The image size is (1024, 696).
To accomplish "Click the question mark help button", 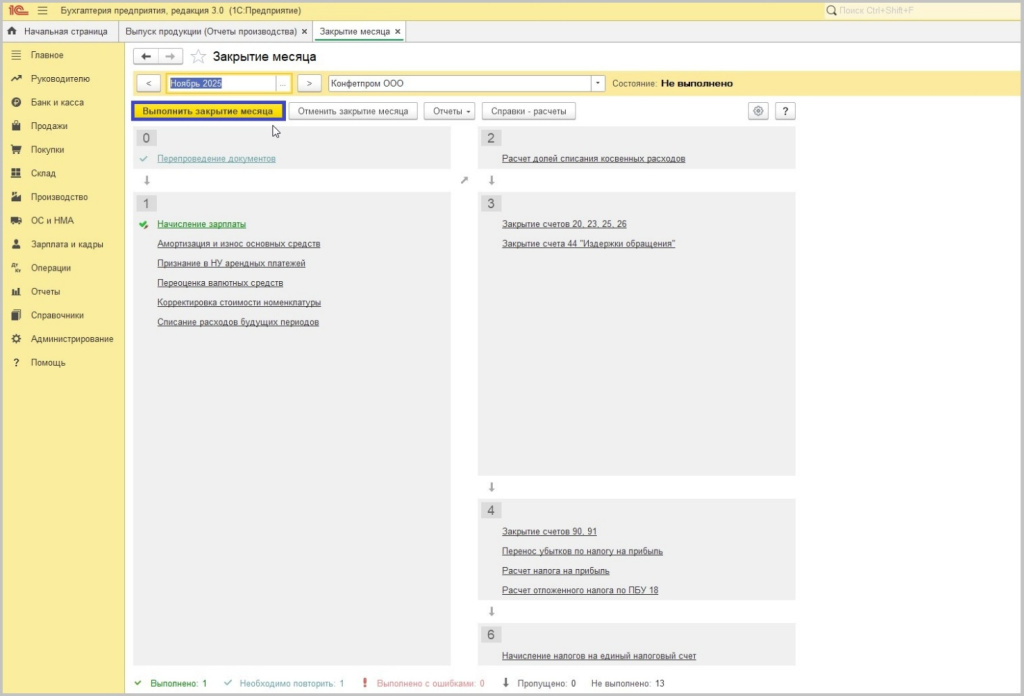I will pos(785,111).
